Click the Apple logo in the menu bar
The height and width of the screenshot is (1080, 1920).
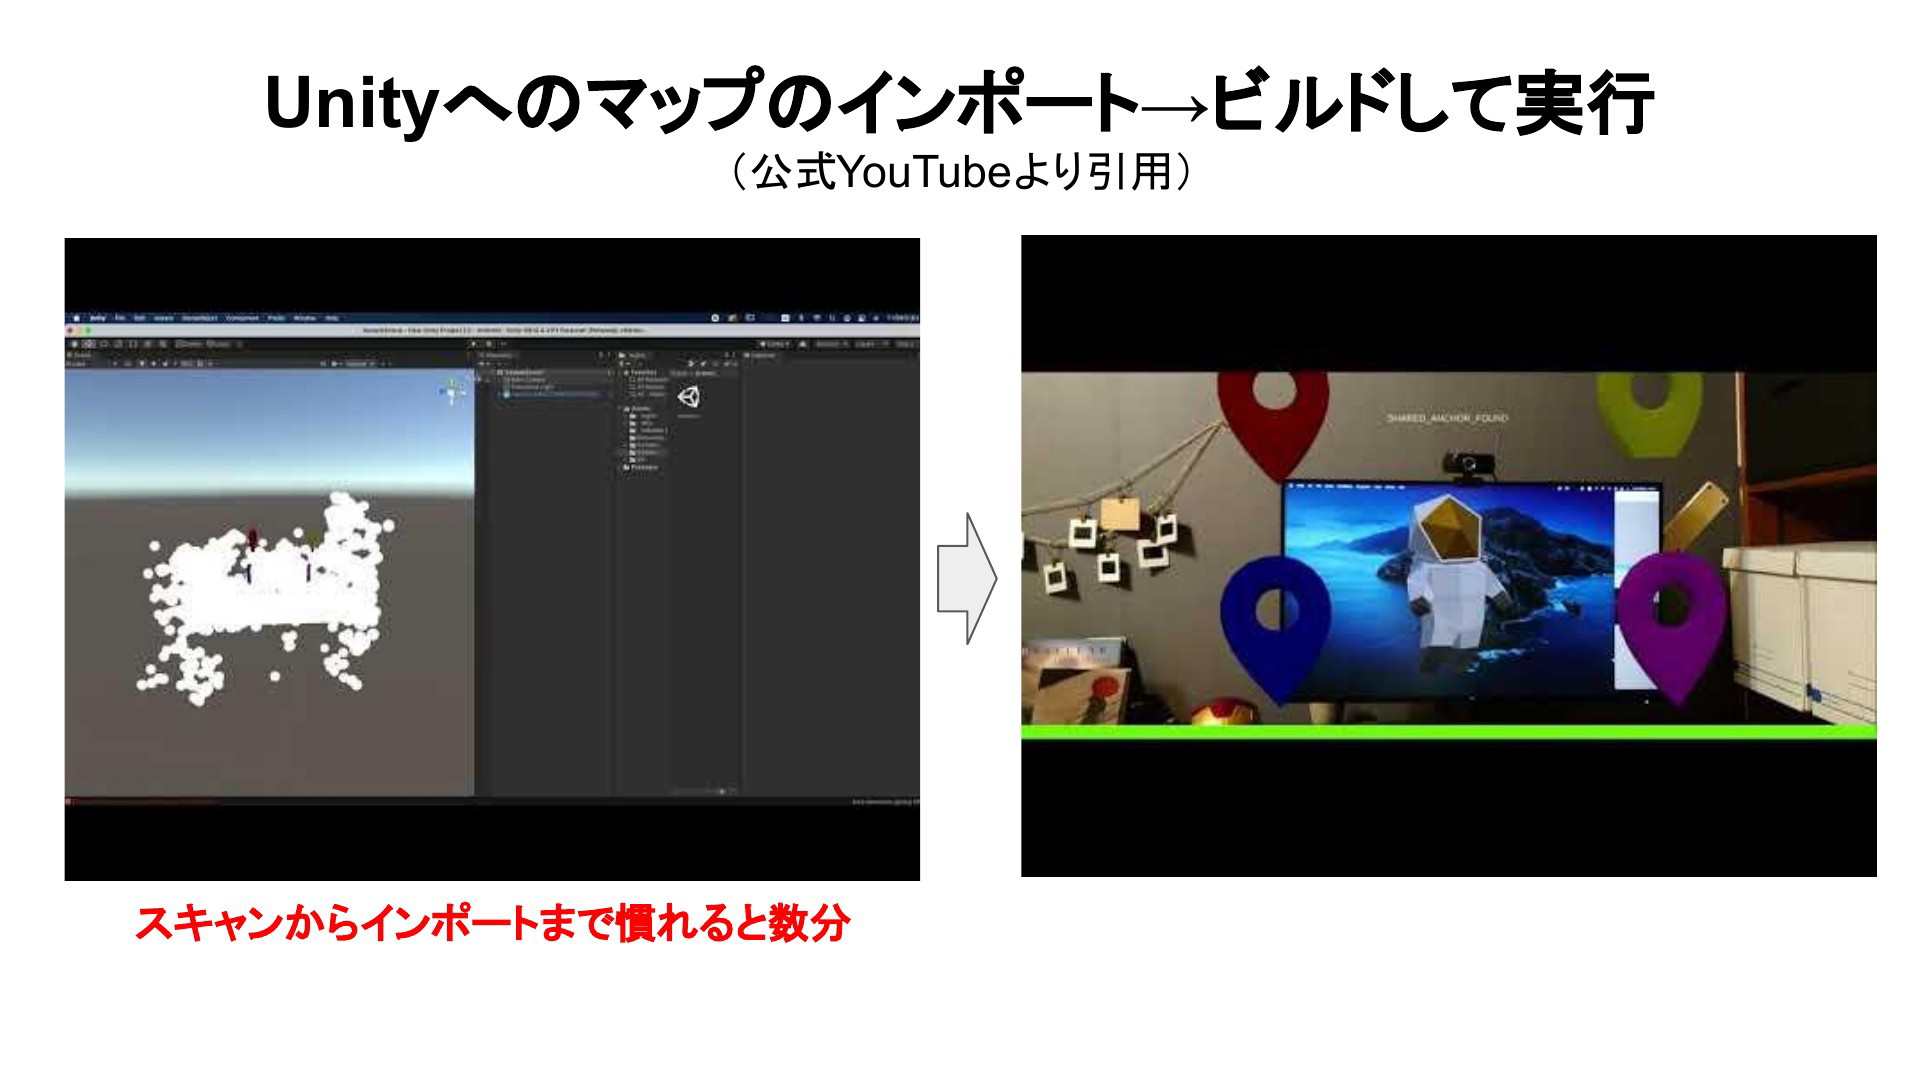[x=77, y=318]
